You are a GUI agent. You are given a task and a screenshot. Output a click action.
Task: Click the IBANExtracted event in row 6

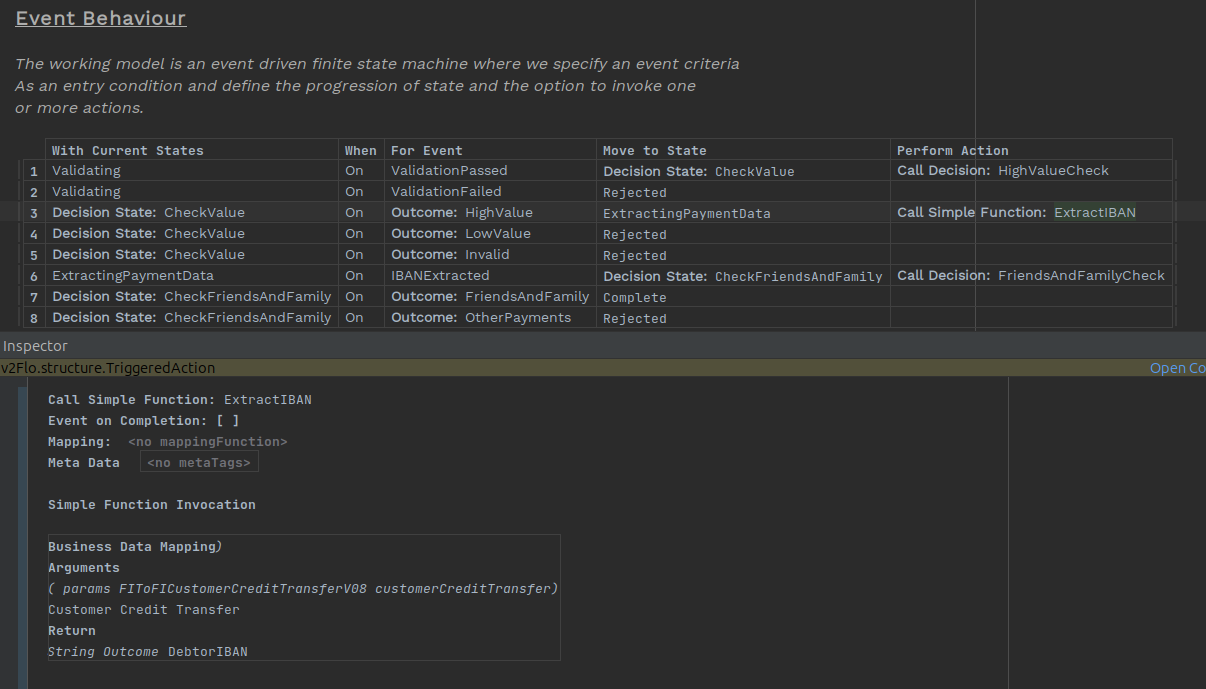440,276
